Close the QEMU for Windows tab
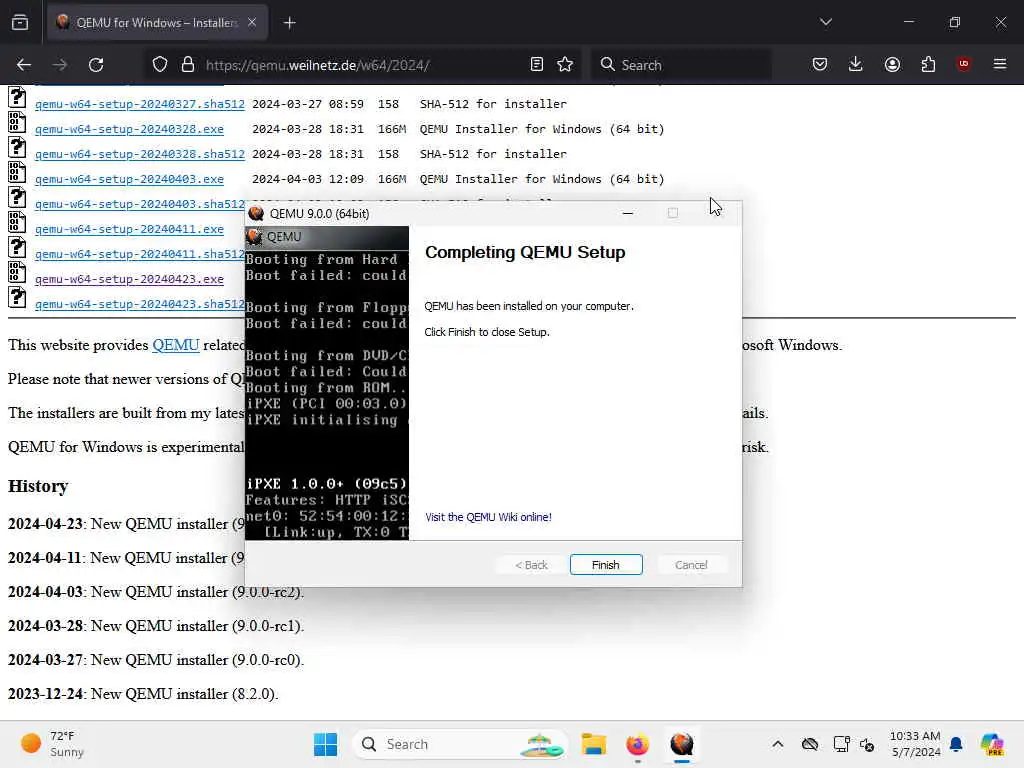The height and width of the screenshot is (768, 1024). (252, 22)
